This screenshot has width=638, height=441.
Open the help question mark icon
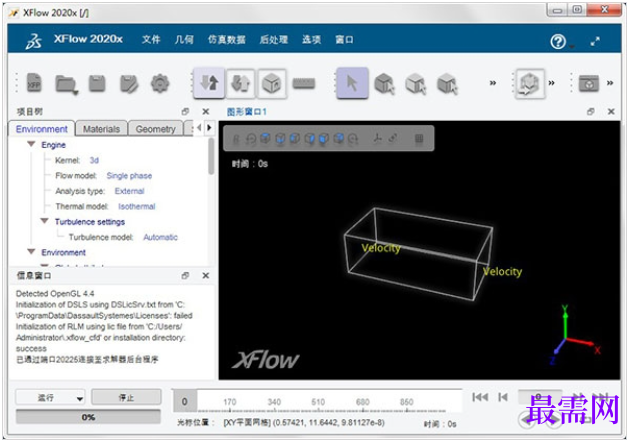(558, 41)
